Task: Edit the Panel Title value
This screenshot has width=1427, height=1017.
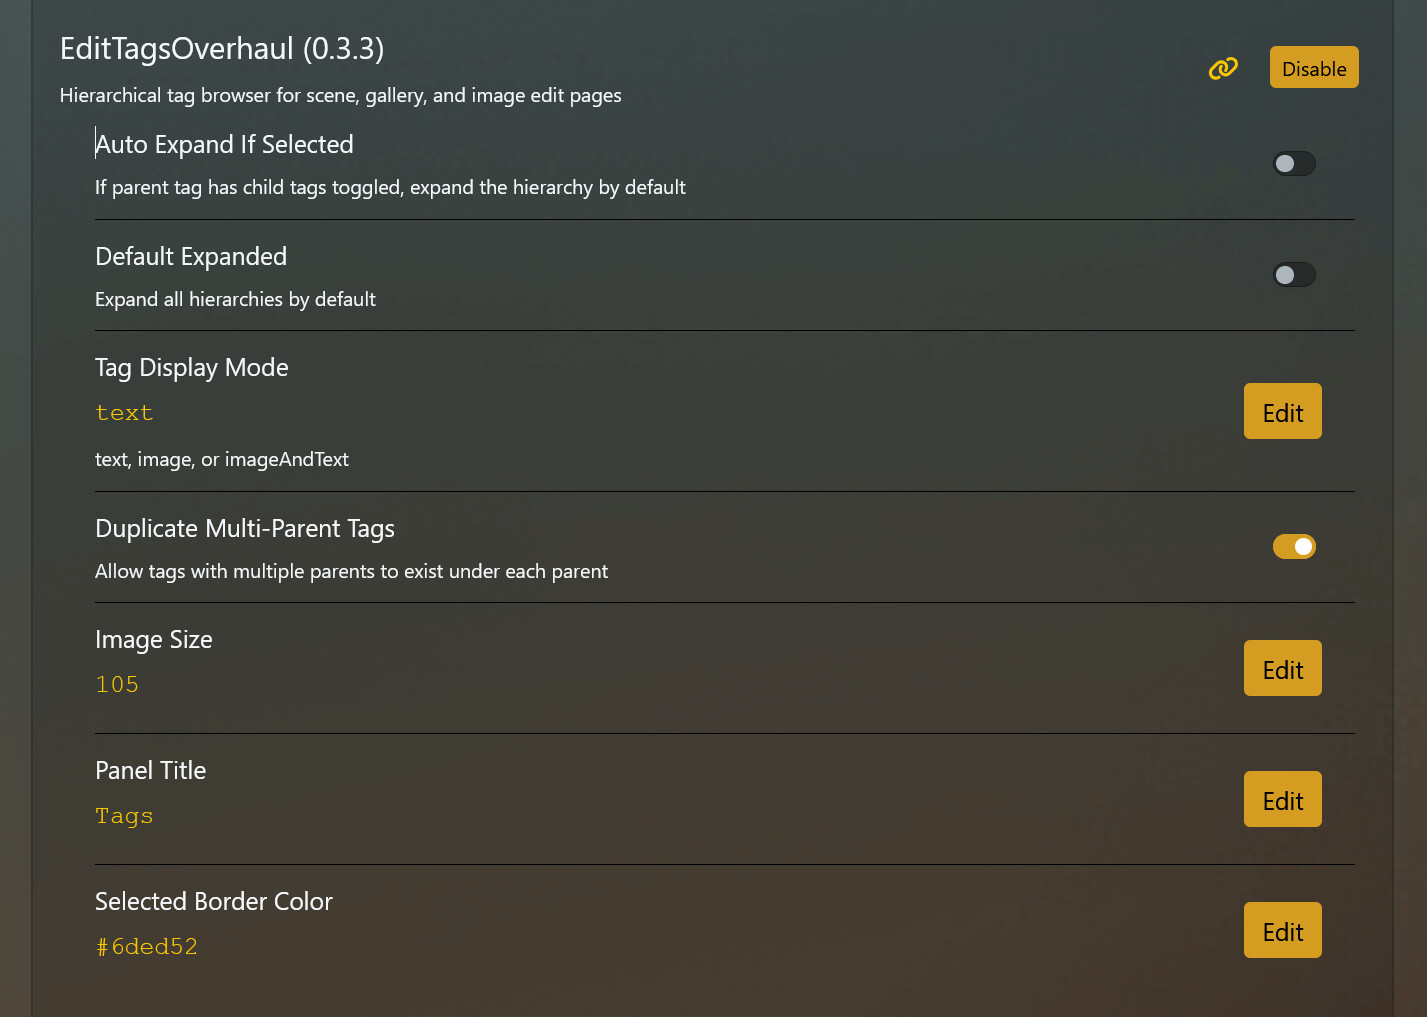Action: tap(1282, 799)
